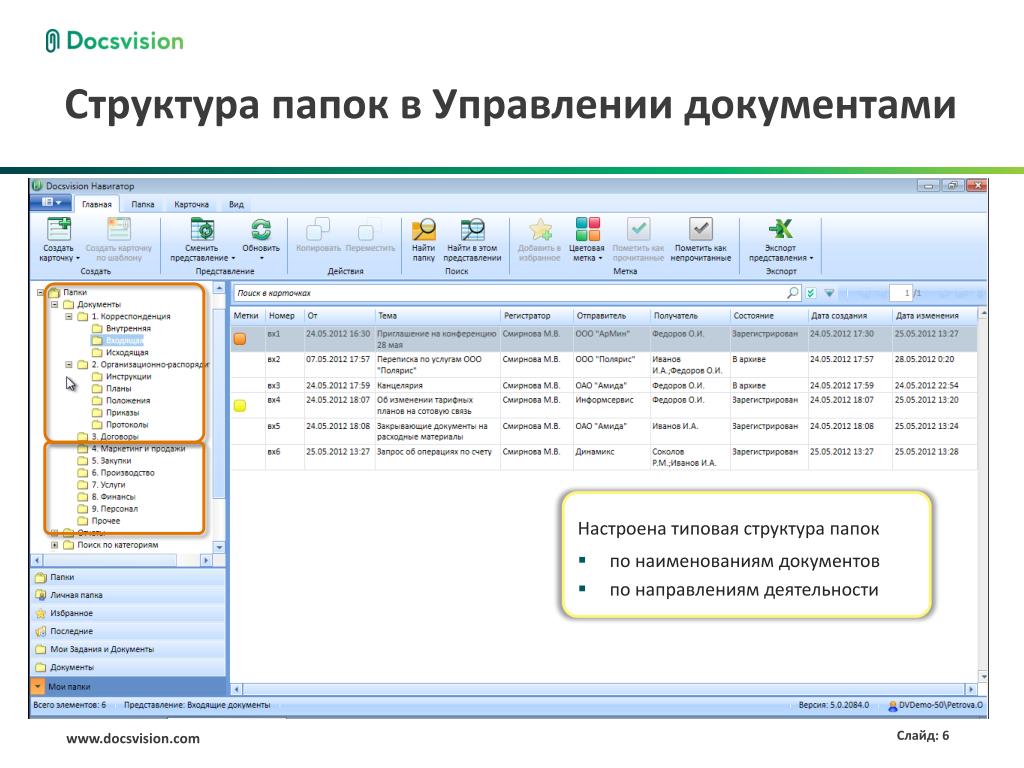Click Создать карточку по шаблону icon
The height and width of the screenshot is (768, 1024).
[119, 229]
